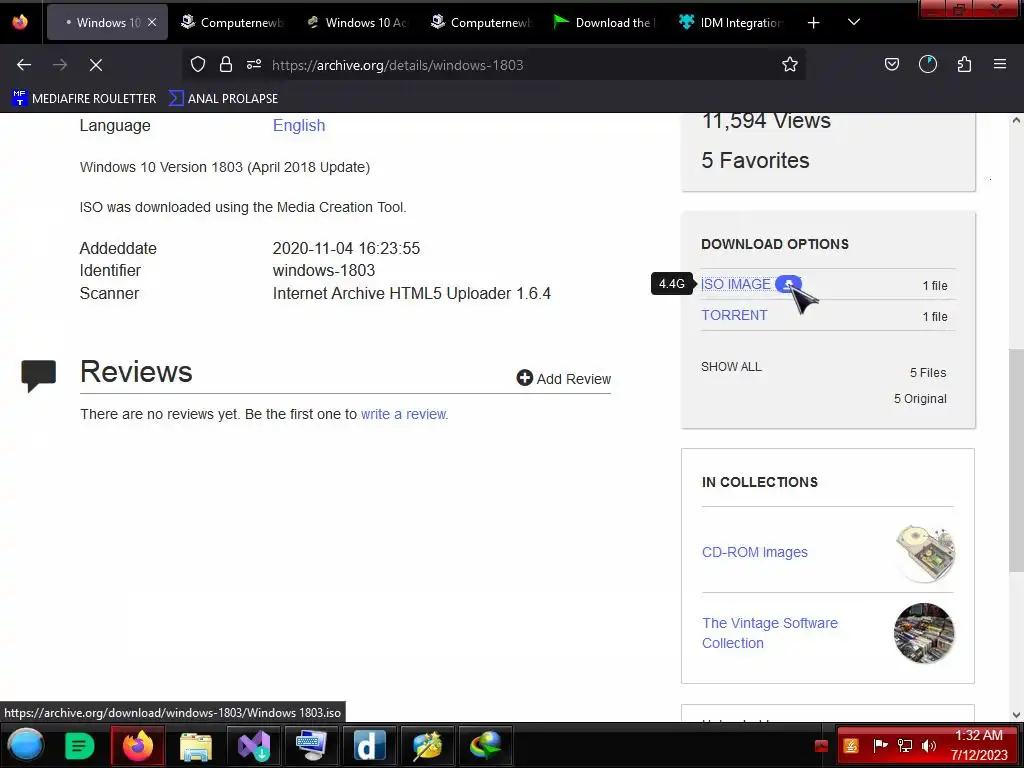Click the Addeddate value "2020-11-04 16:23:55"
The width and height of the screenshot is (1024, 768).
pos(346,248)
